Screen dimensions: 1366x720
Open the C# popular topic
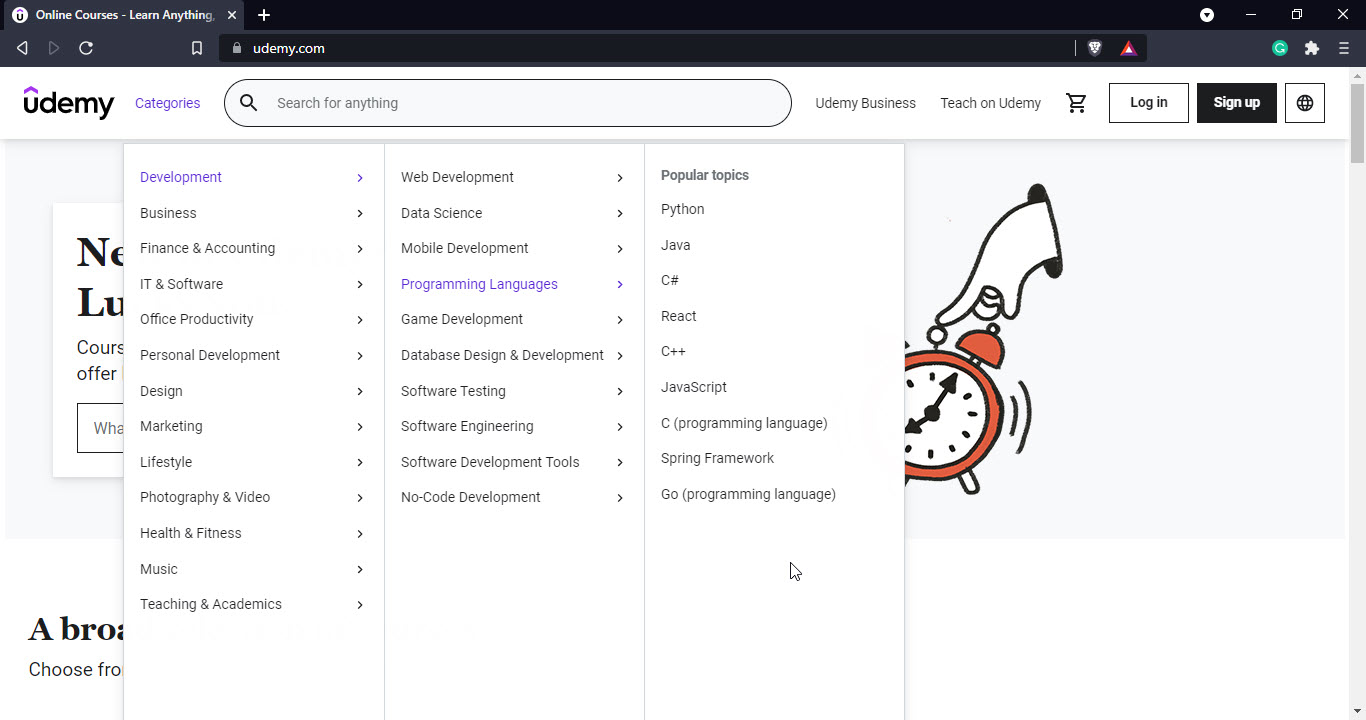670,280
